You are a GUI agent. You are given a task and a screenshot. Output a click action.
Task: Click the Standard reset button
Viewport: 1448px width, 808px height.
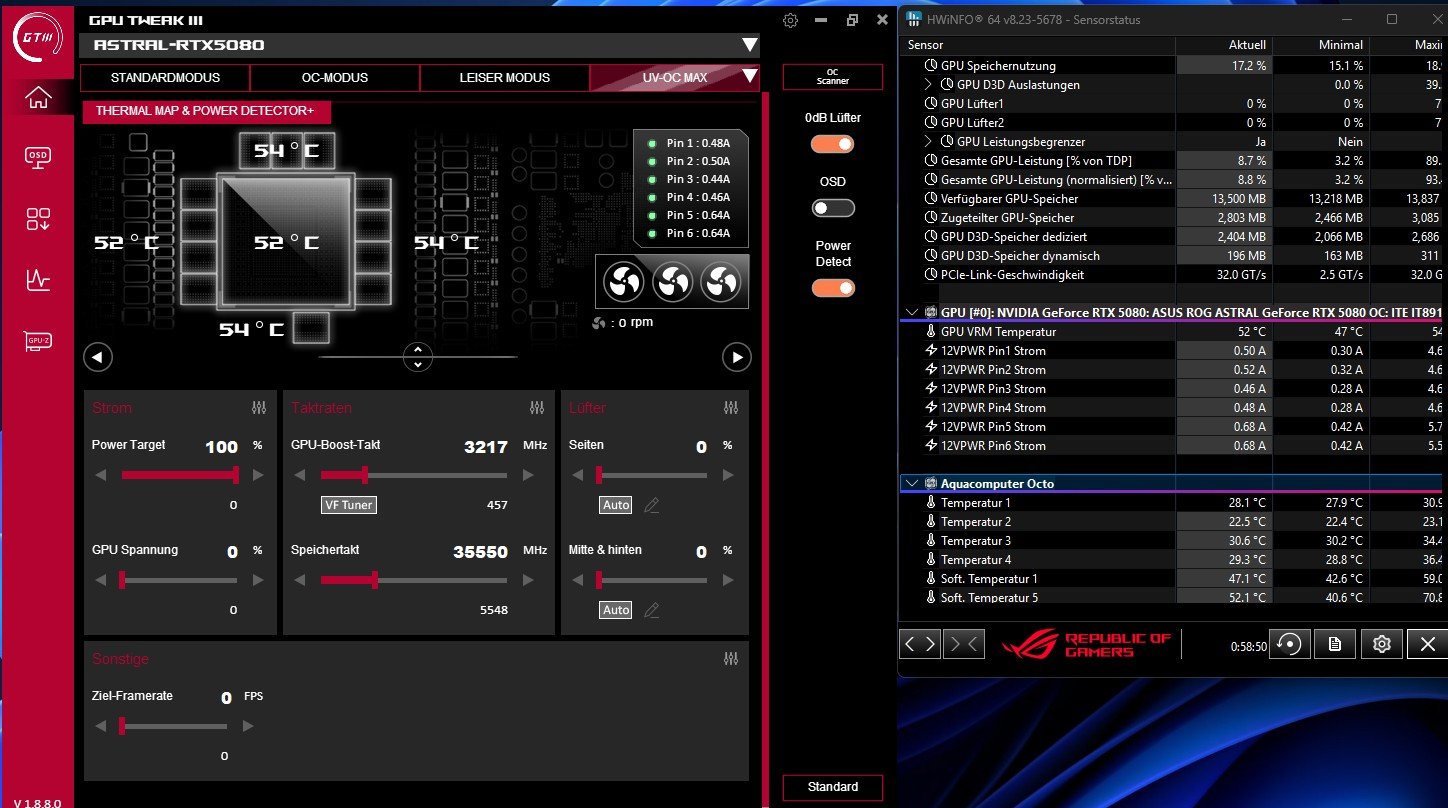[833, 787]
